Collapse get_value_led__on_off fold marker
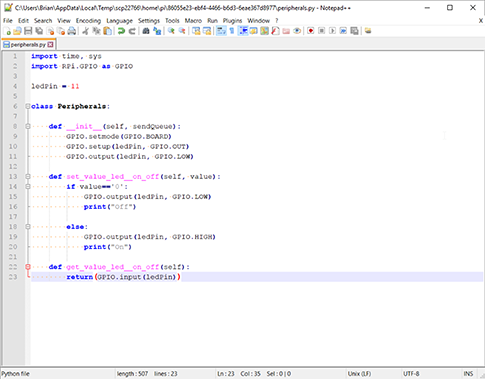The width and height of the screenshot is (485, 379). click(x=28, y=267)
